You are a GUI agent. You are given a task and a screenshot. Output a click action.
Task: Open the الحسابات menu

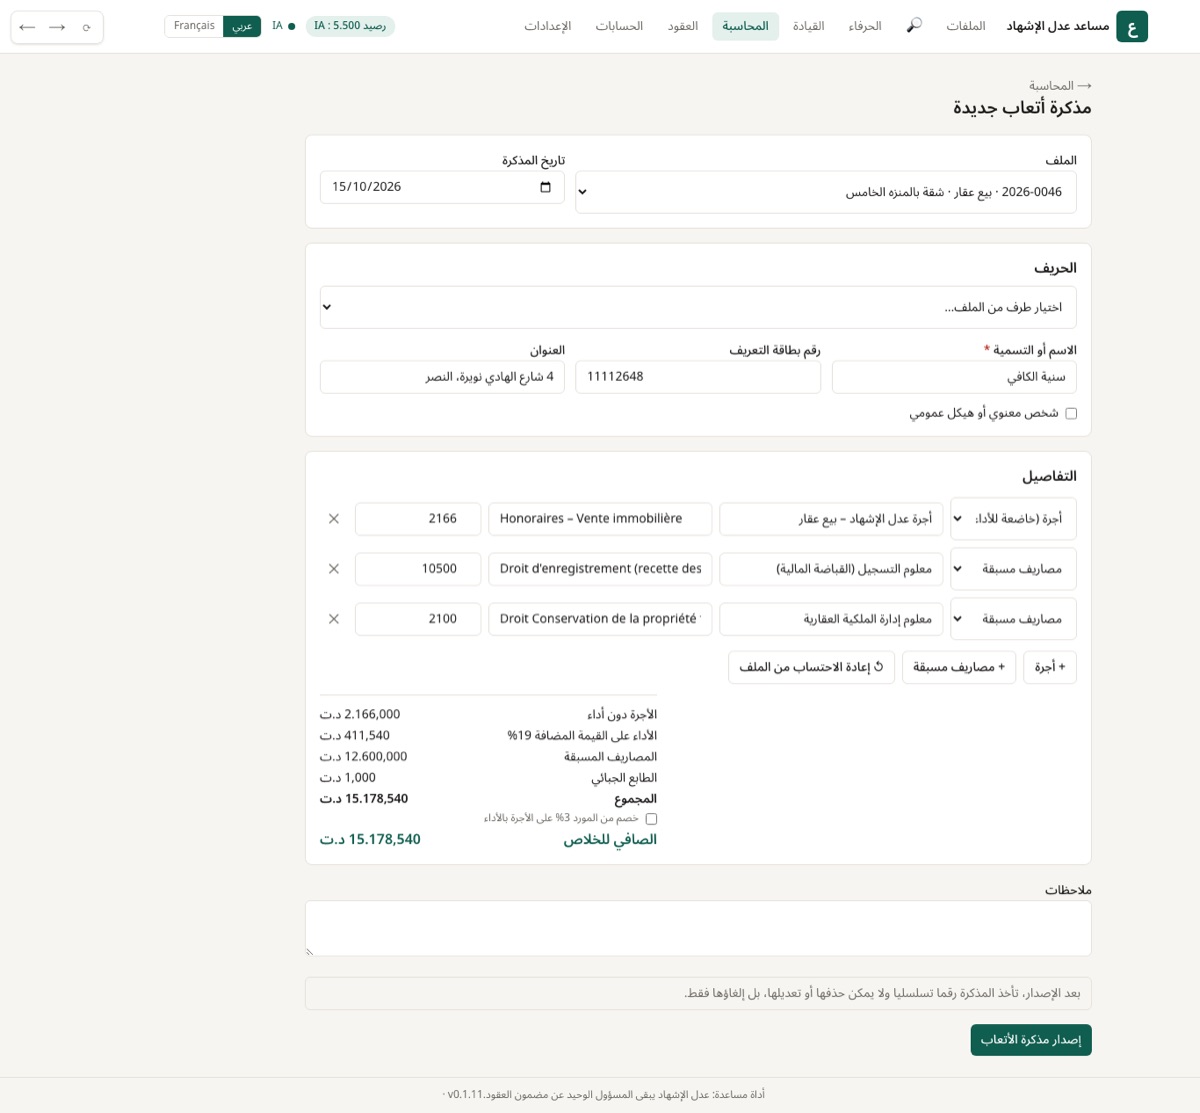pyautogui.click(x=619, y=26)
